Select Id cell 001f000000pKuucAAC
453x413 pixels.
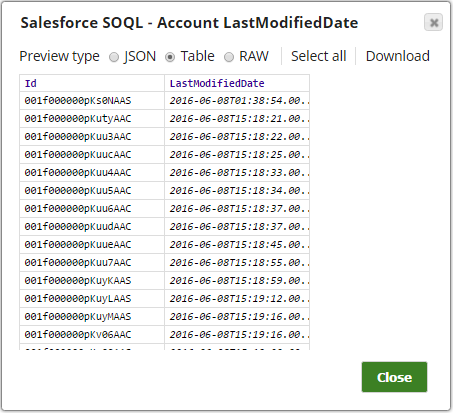point(92,155)
